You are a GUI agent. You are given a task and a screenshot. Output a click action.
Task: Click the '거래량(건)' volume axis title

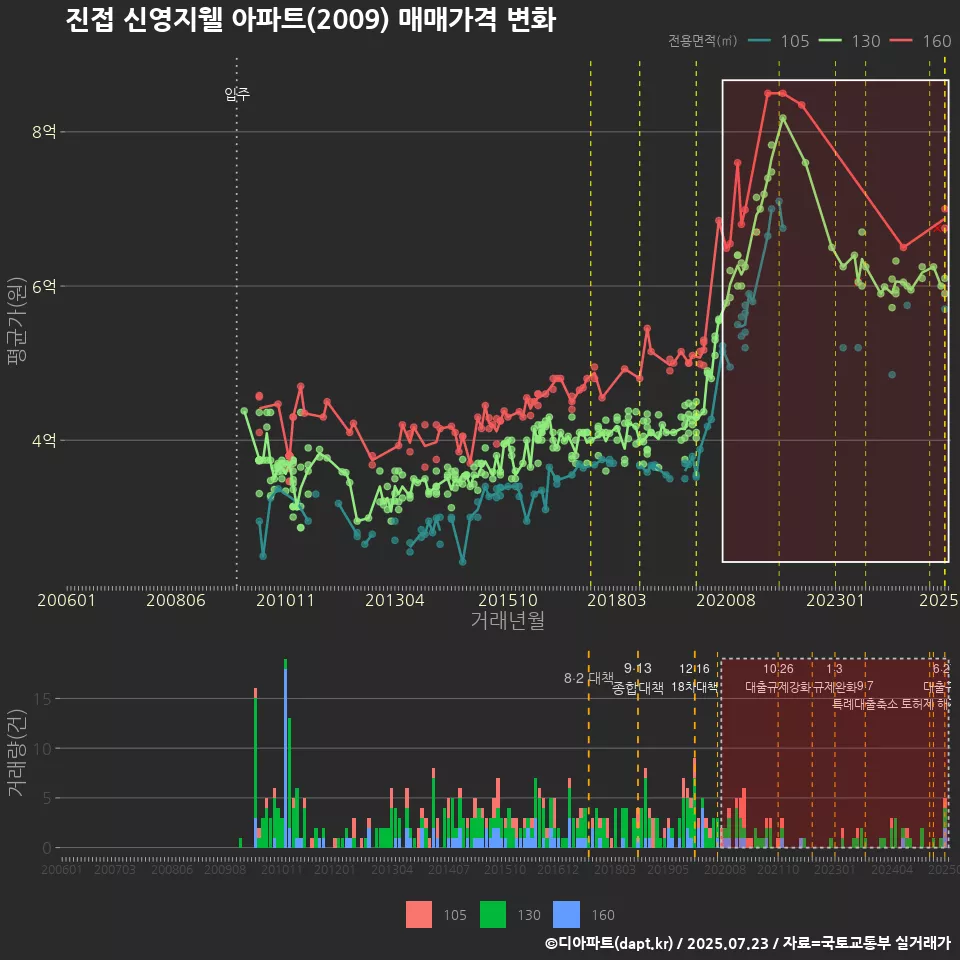click(17, 752)
